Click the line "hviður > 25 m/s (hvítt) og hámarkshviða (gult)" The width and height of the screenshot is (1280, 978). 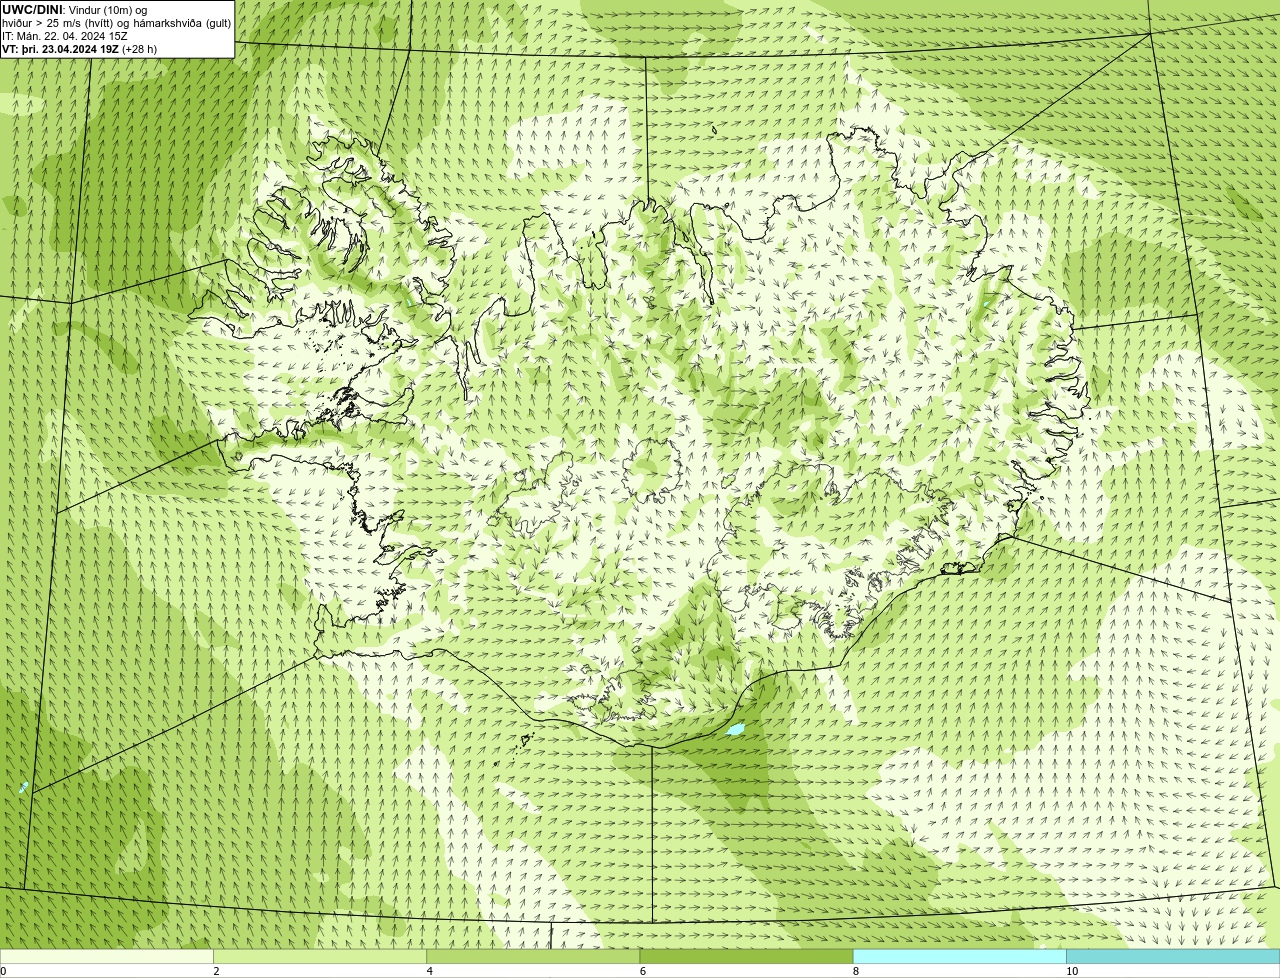[x=116, y=22]
